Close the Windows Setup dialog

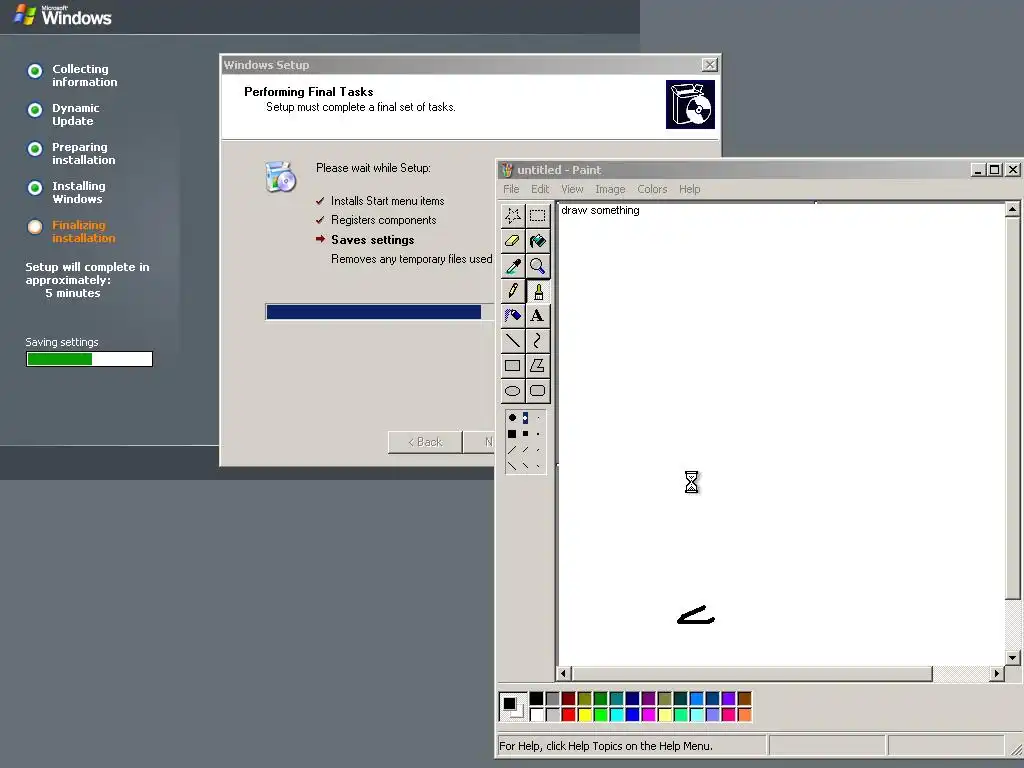click(x=710, y=65)
